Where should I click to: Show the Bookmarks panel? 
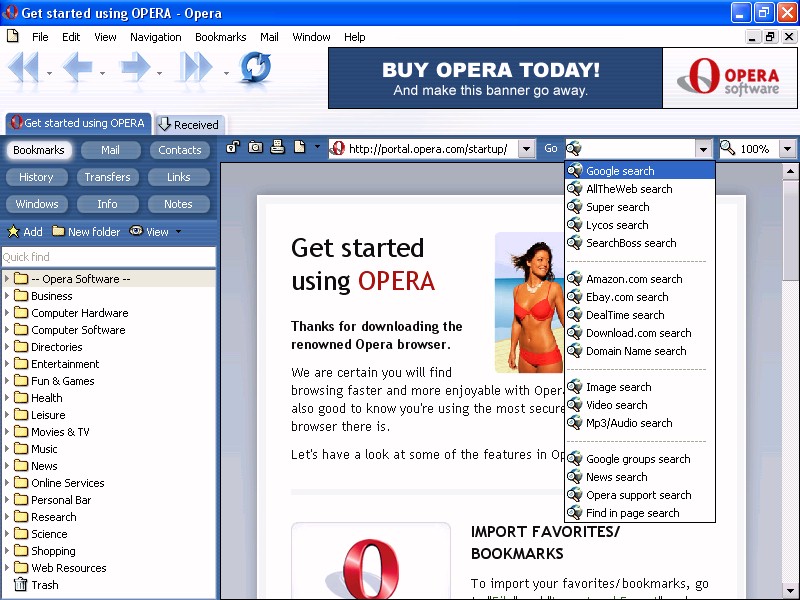point(39,150)
